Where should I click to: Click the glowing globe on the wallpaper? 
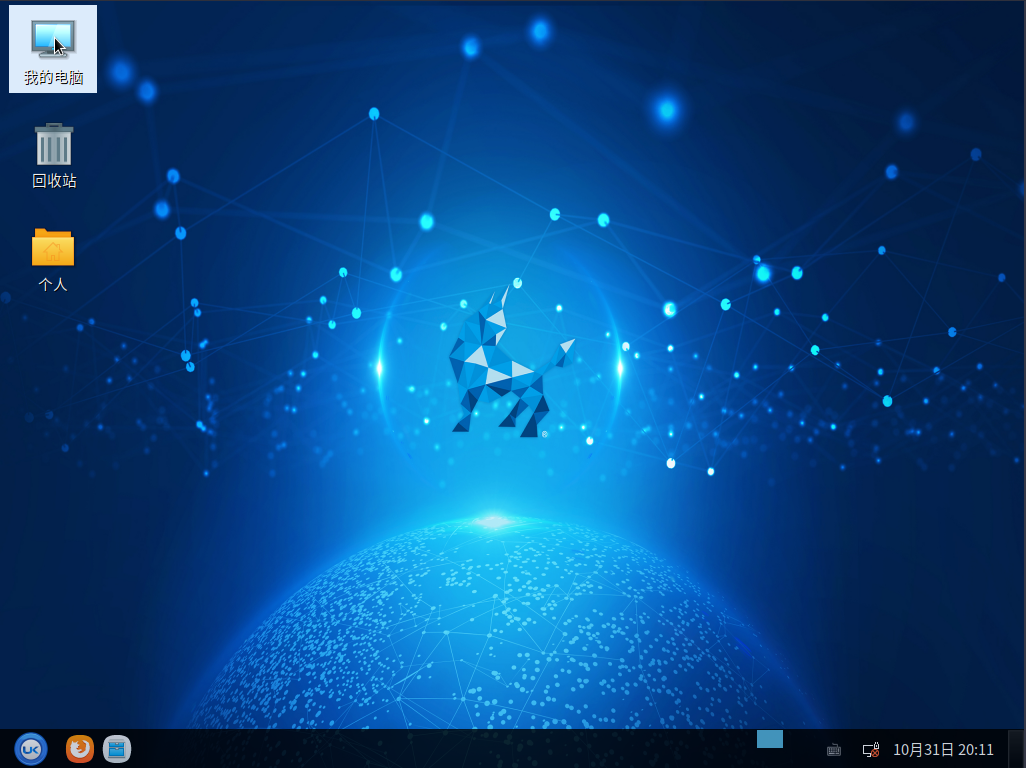tap(500, 630)
